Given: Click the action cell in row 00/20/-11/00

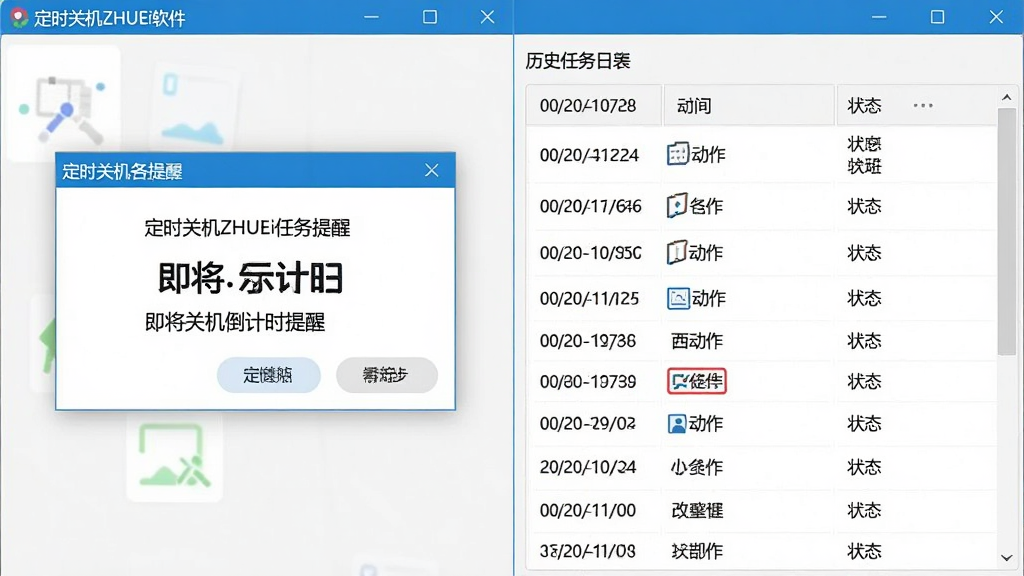Looking at the screenshot, I should coord(697,510).
